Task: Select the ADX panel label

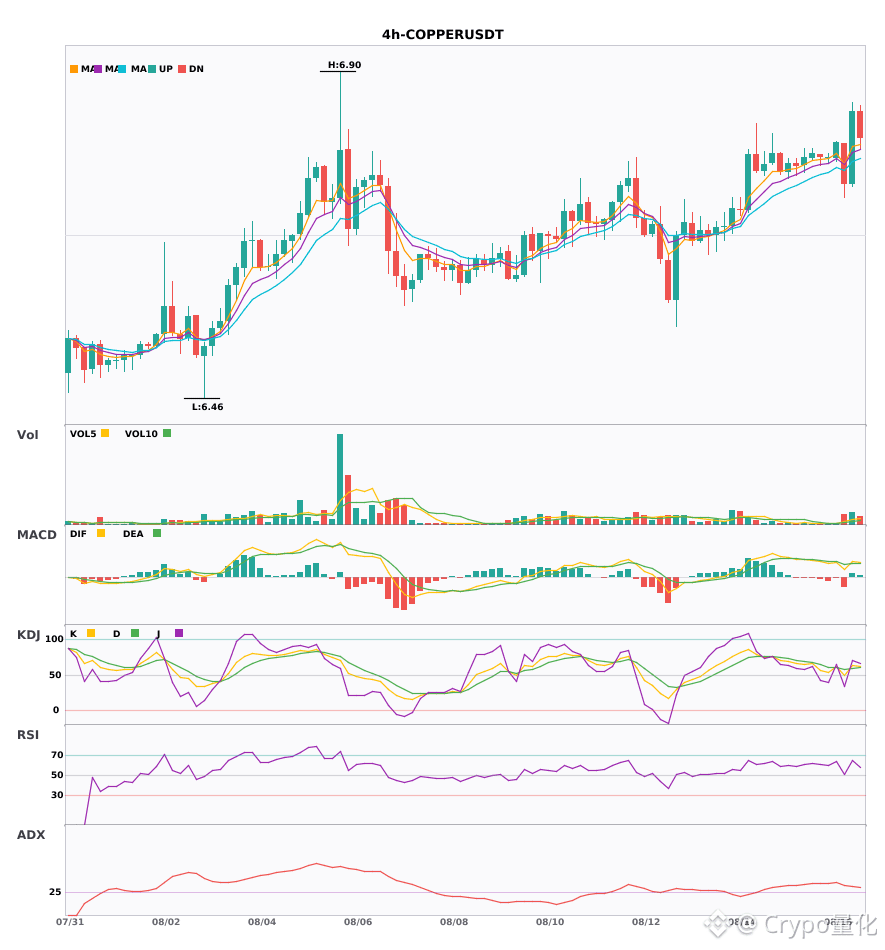Action: 31,835
